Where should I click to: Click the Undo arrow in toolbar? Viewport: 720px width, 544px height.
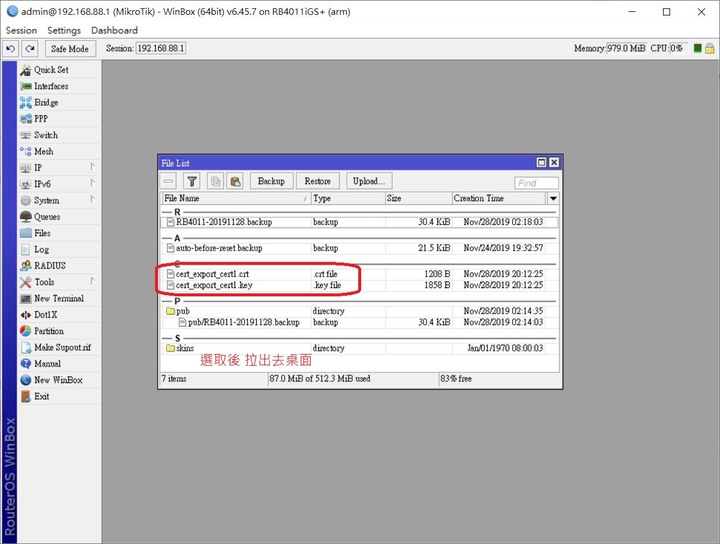[x=11, y=49]
